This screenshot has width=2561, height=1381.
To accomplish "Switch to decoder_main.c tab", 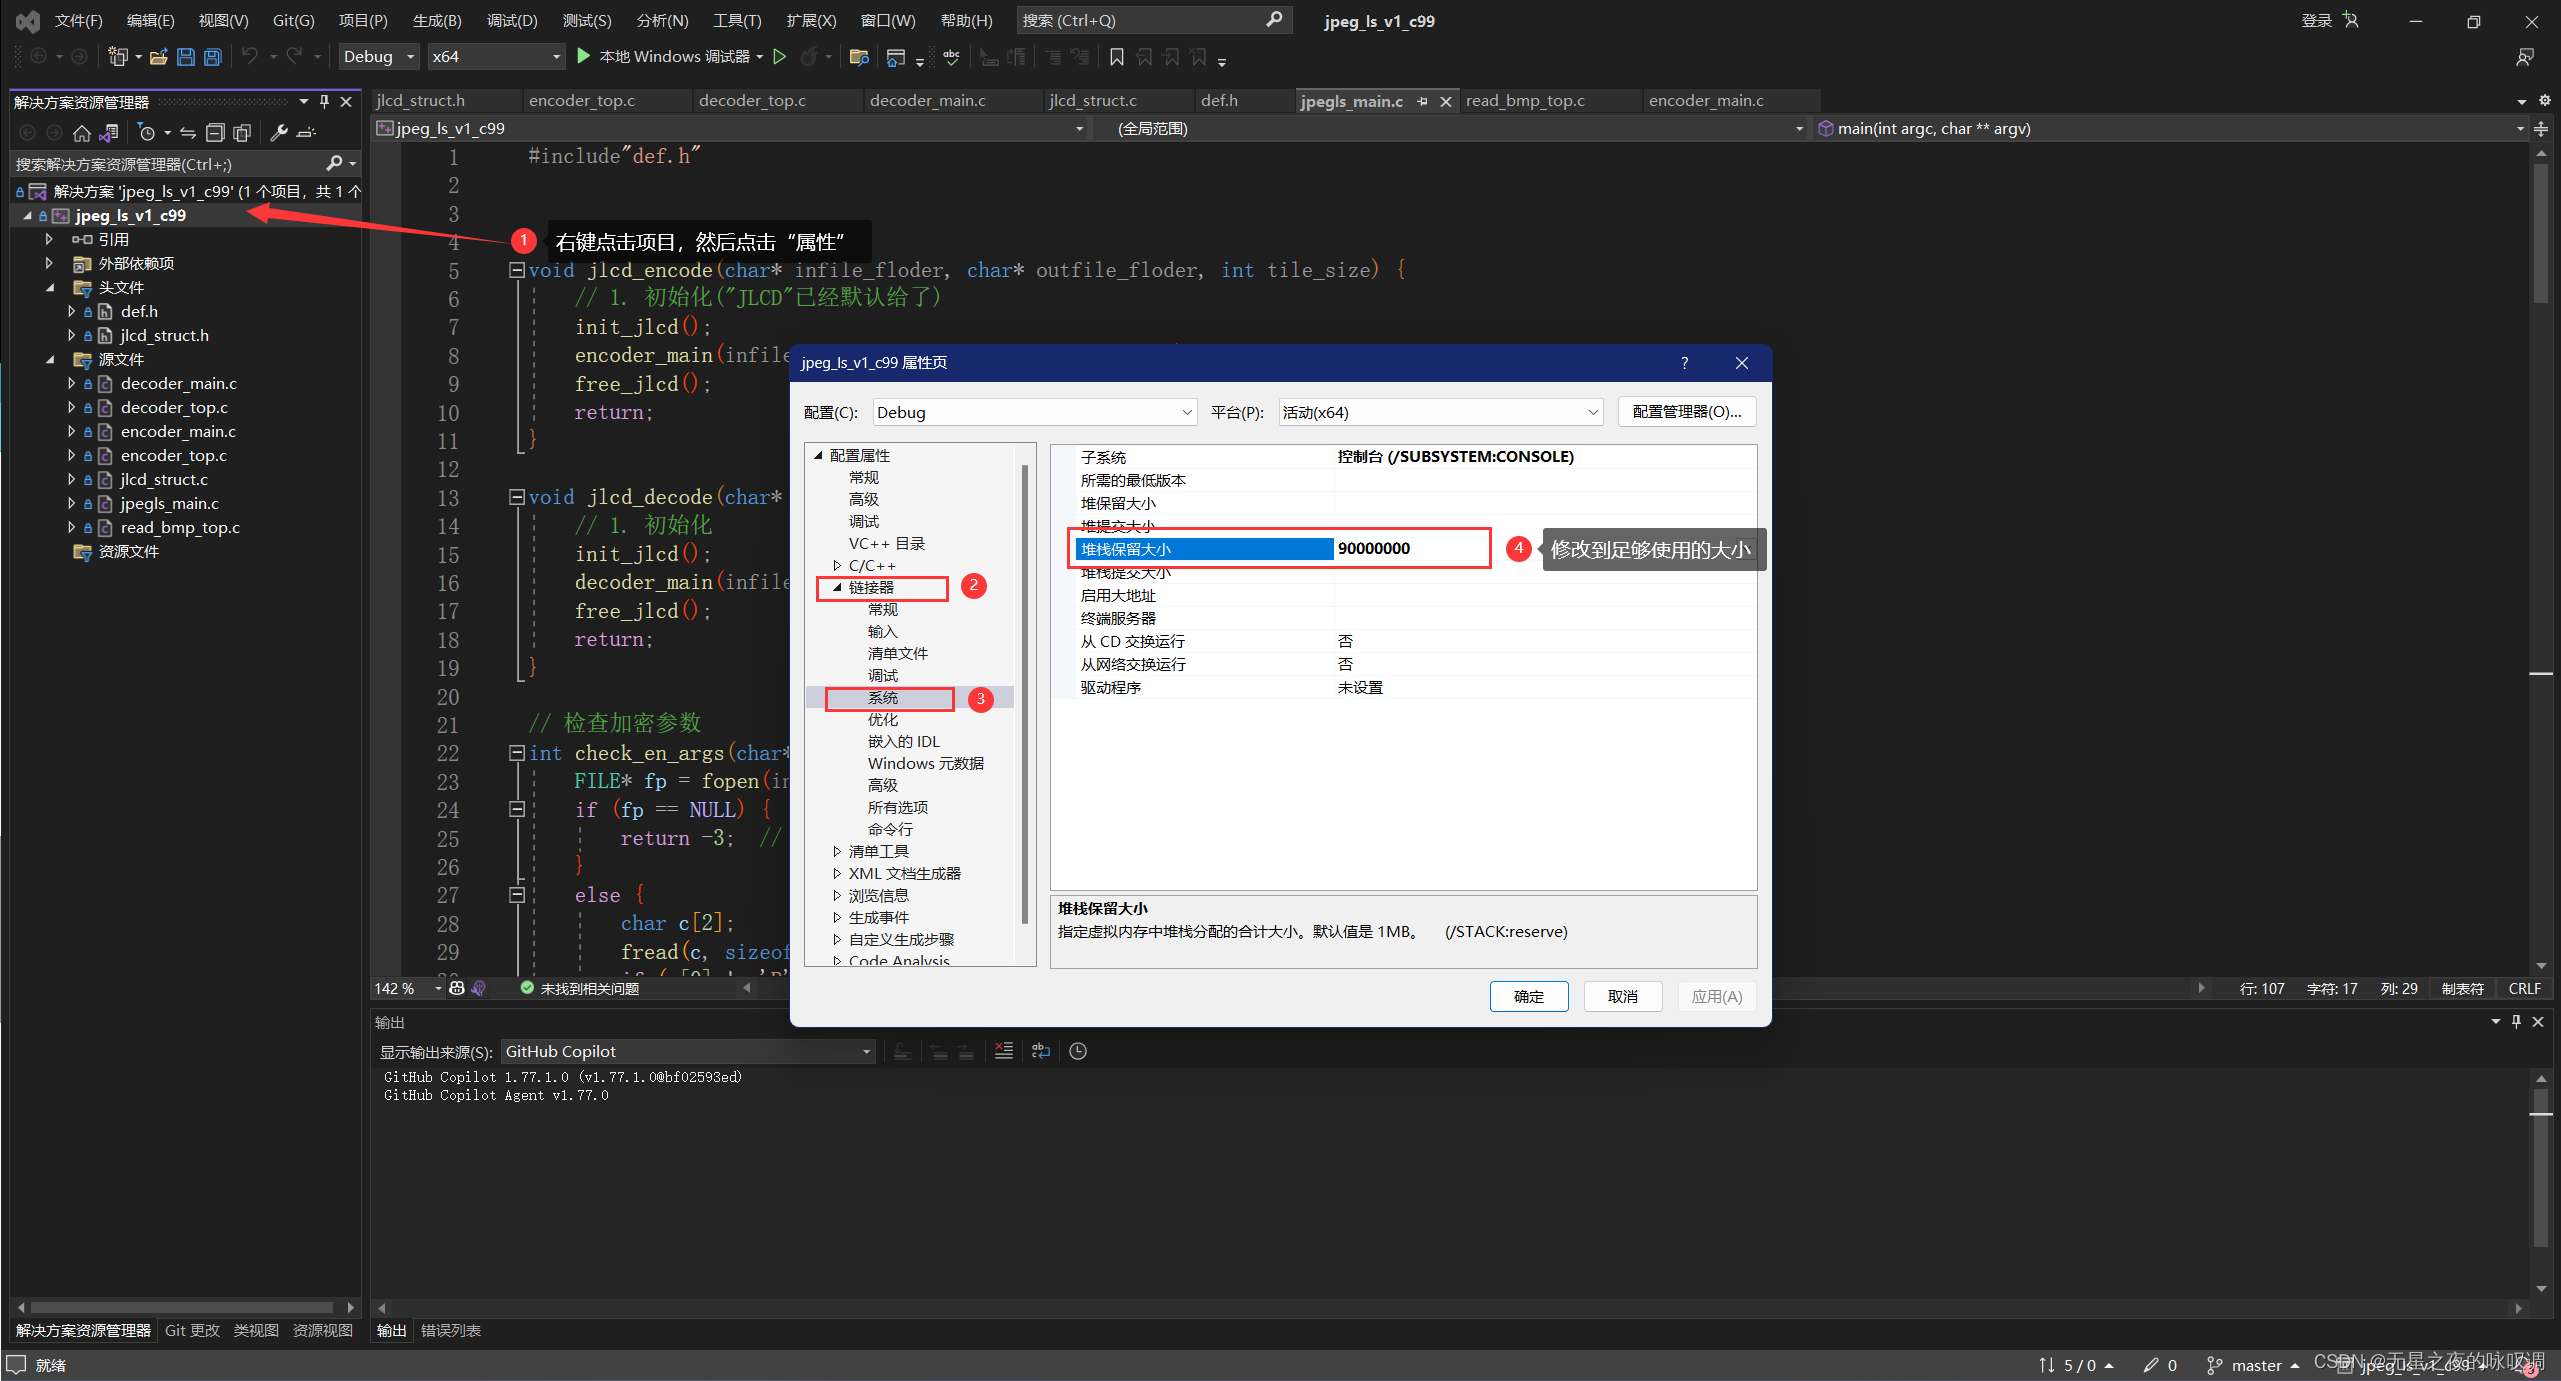I will [927, 101].
